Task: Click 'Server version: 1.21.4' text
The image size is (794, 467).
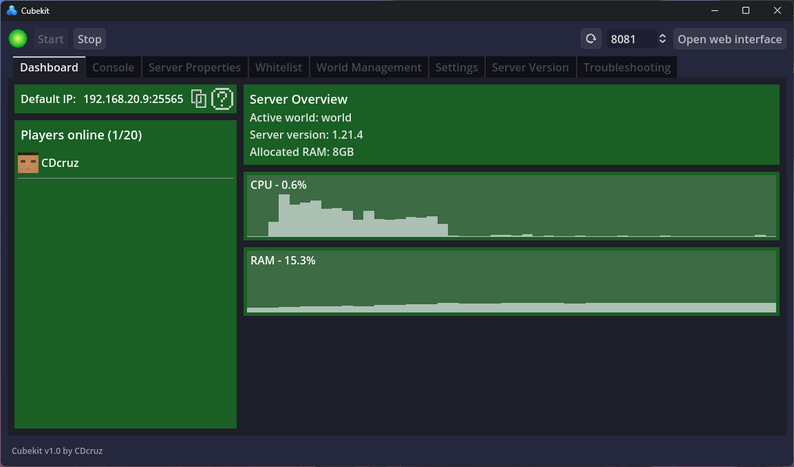Action: tap(306, 135)
